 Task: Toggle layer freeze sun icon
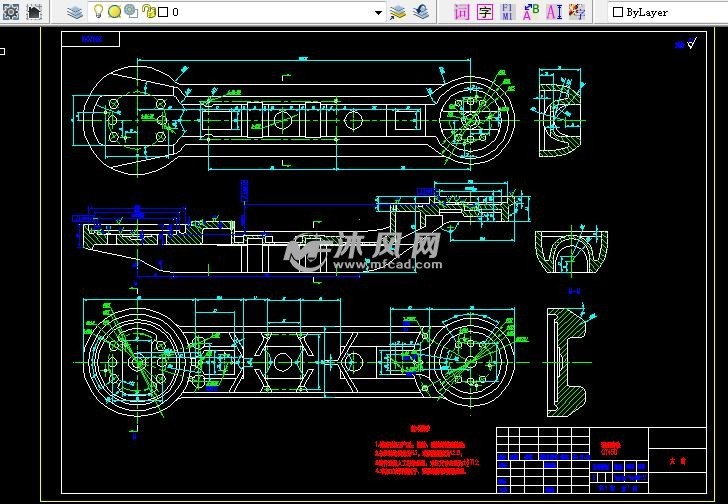pyautogui.click(x=114, y=12)
